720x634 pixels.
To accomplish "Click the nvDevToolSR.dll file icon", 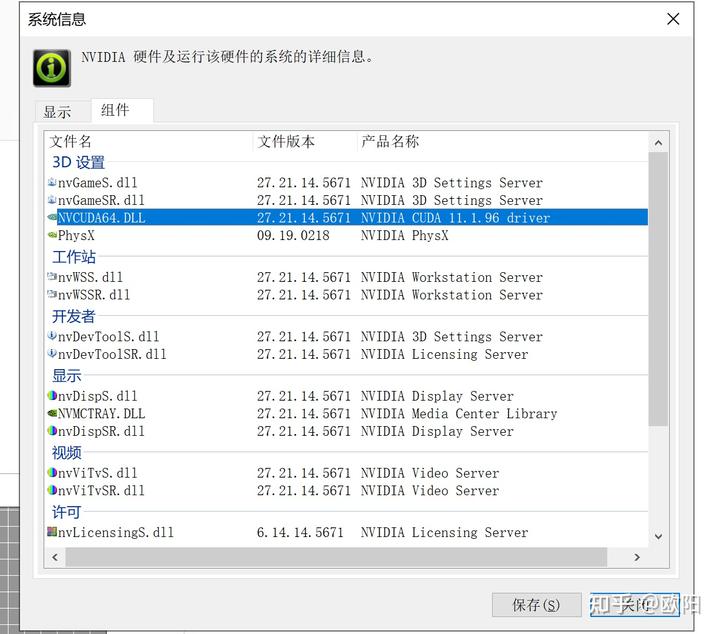I will 52,353.
